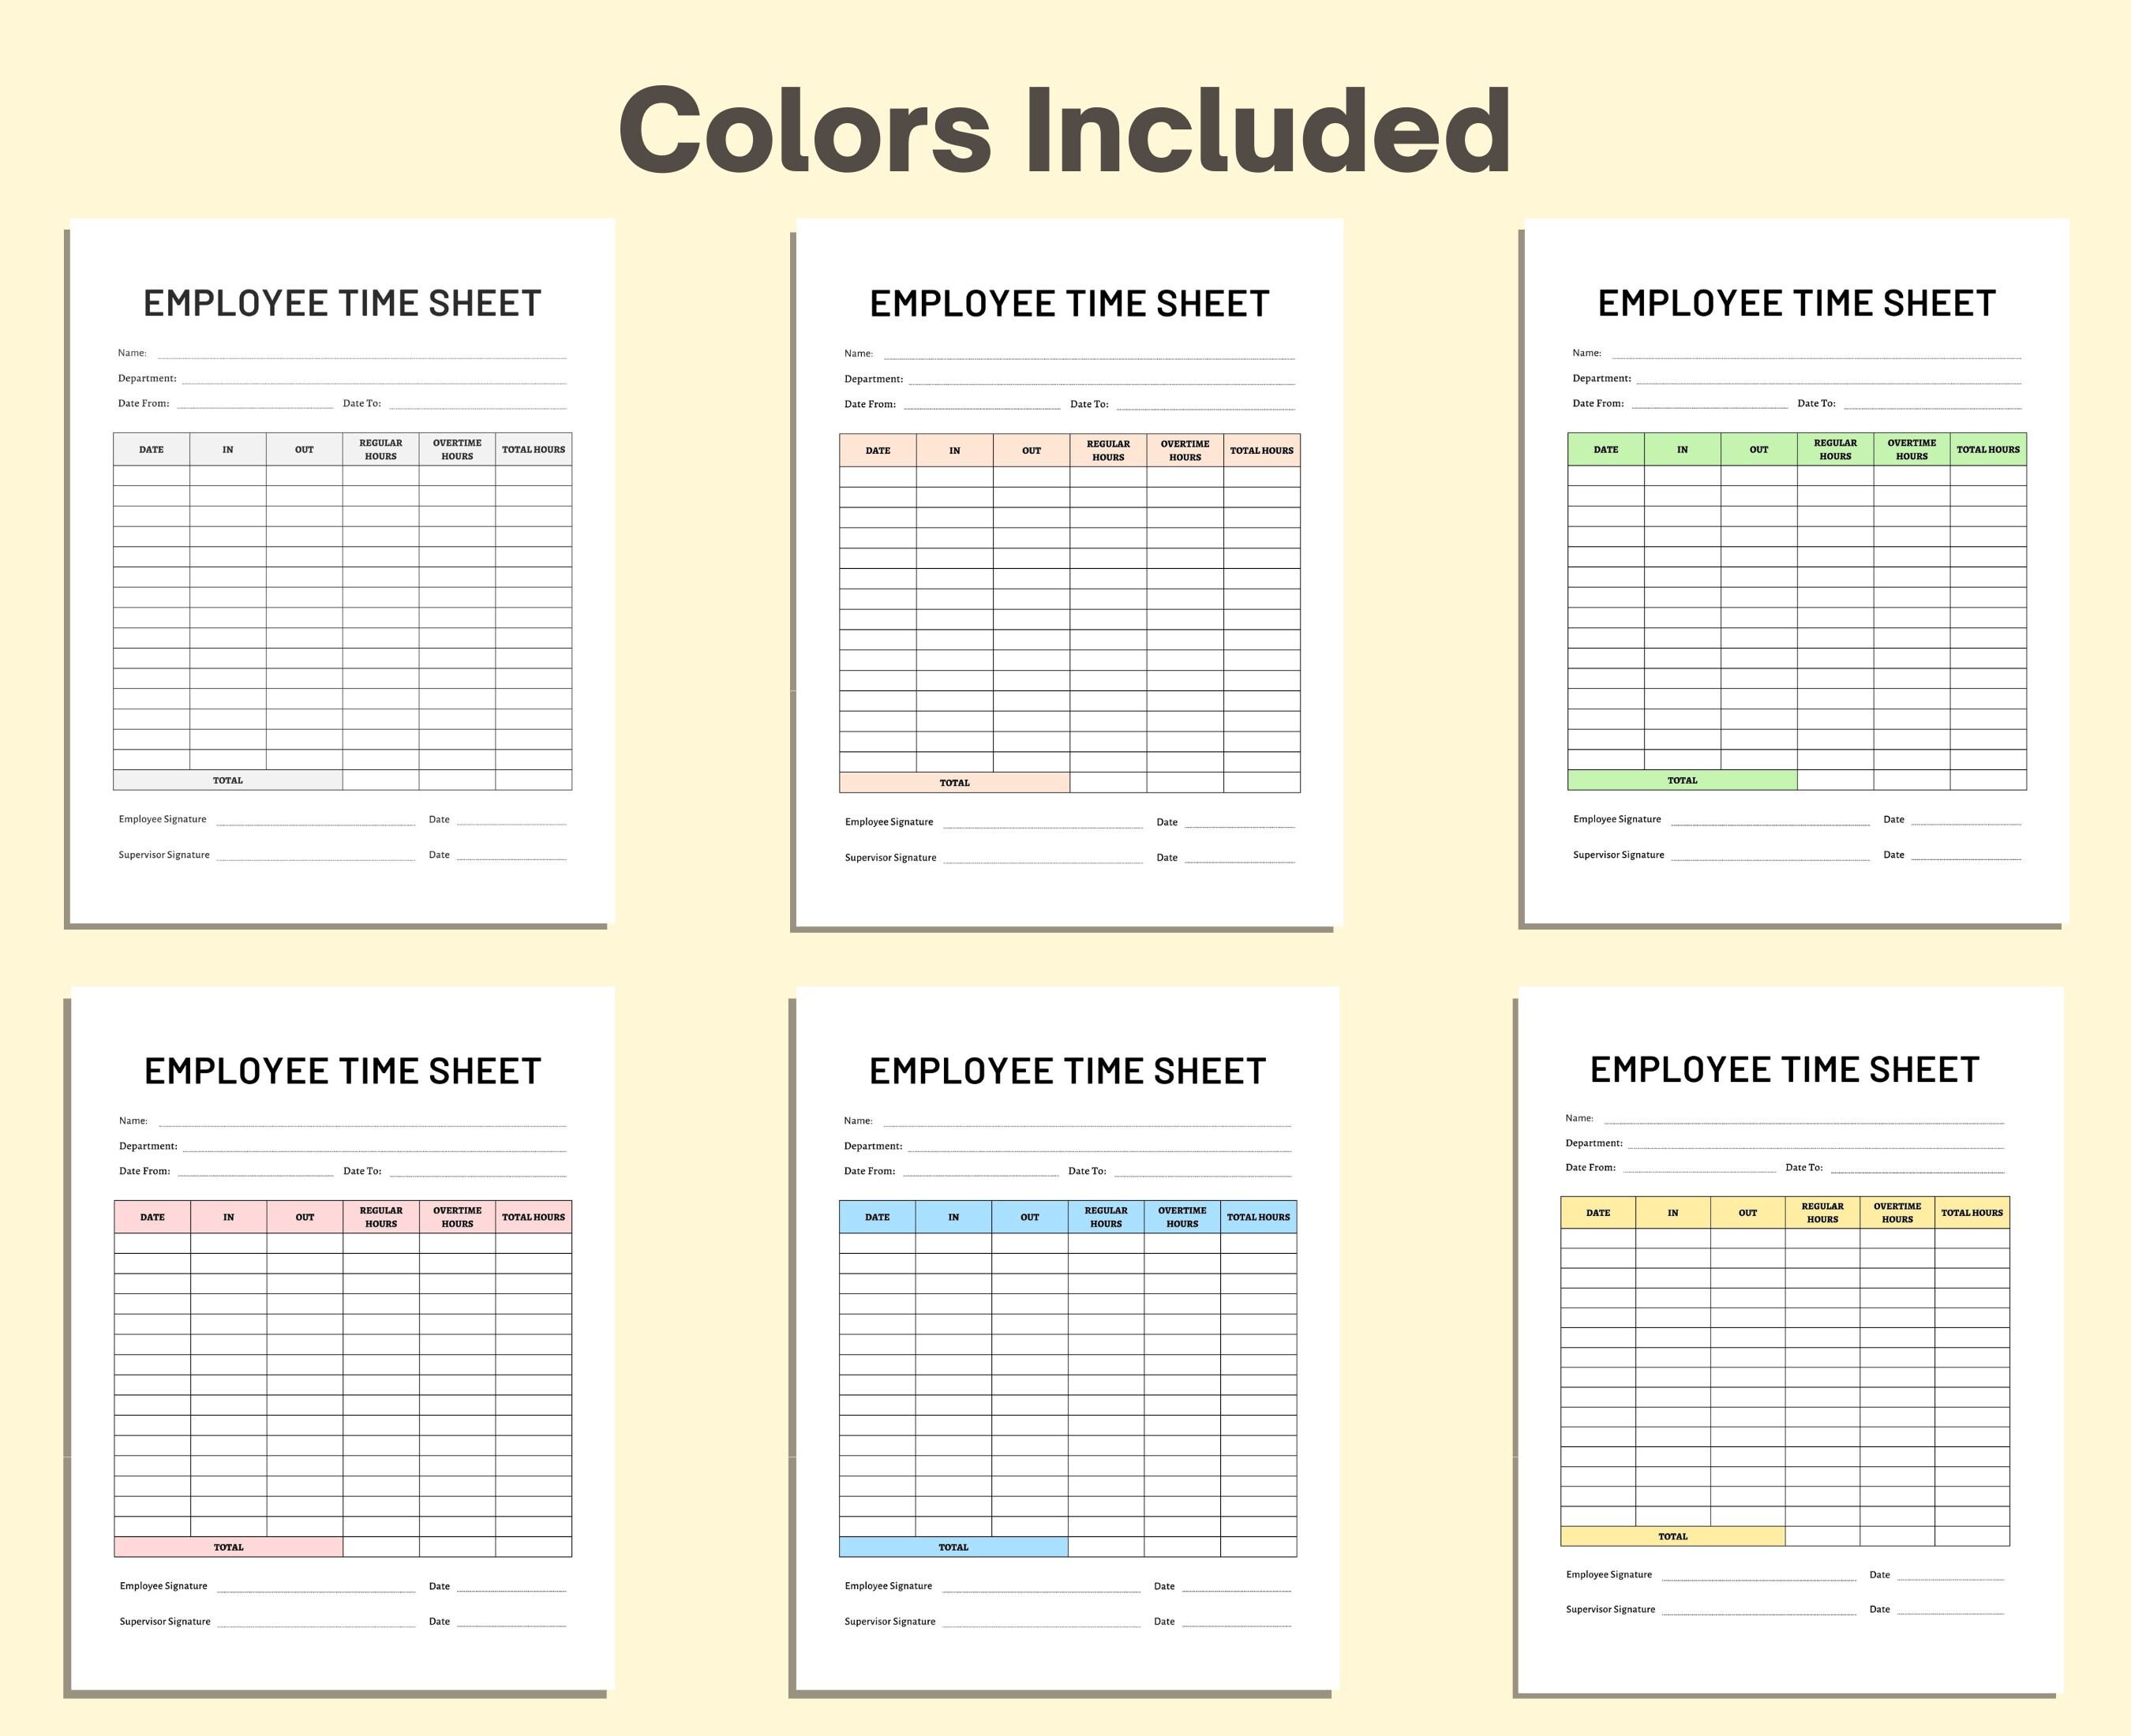Image resolution: width=2131 pixels, height=1736 pixels.
Task: Click the Date From line on the pink sheet
Action: coord(256,1173)
